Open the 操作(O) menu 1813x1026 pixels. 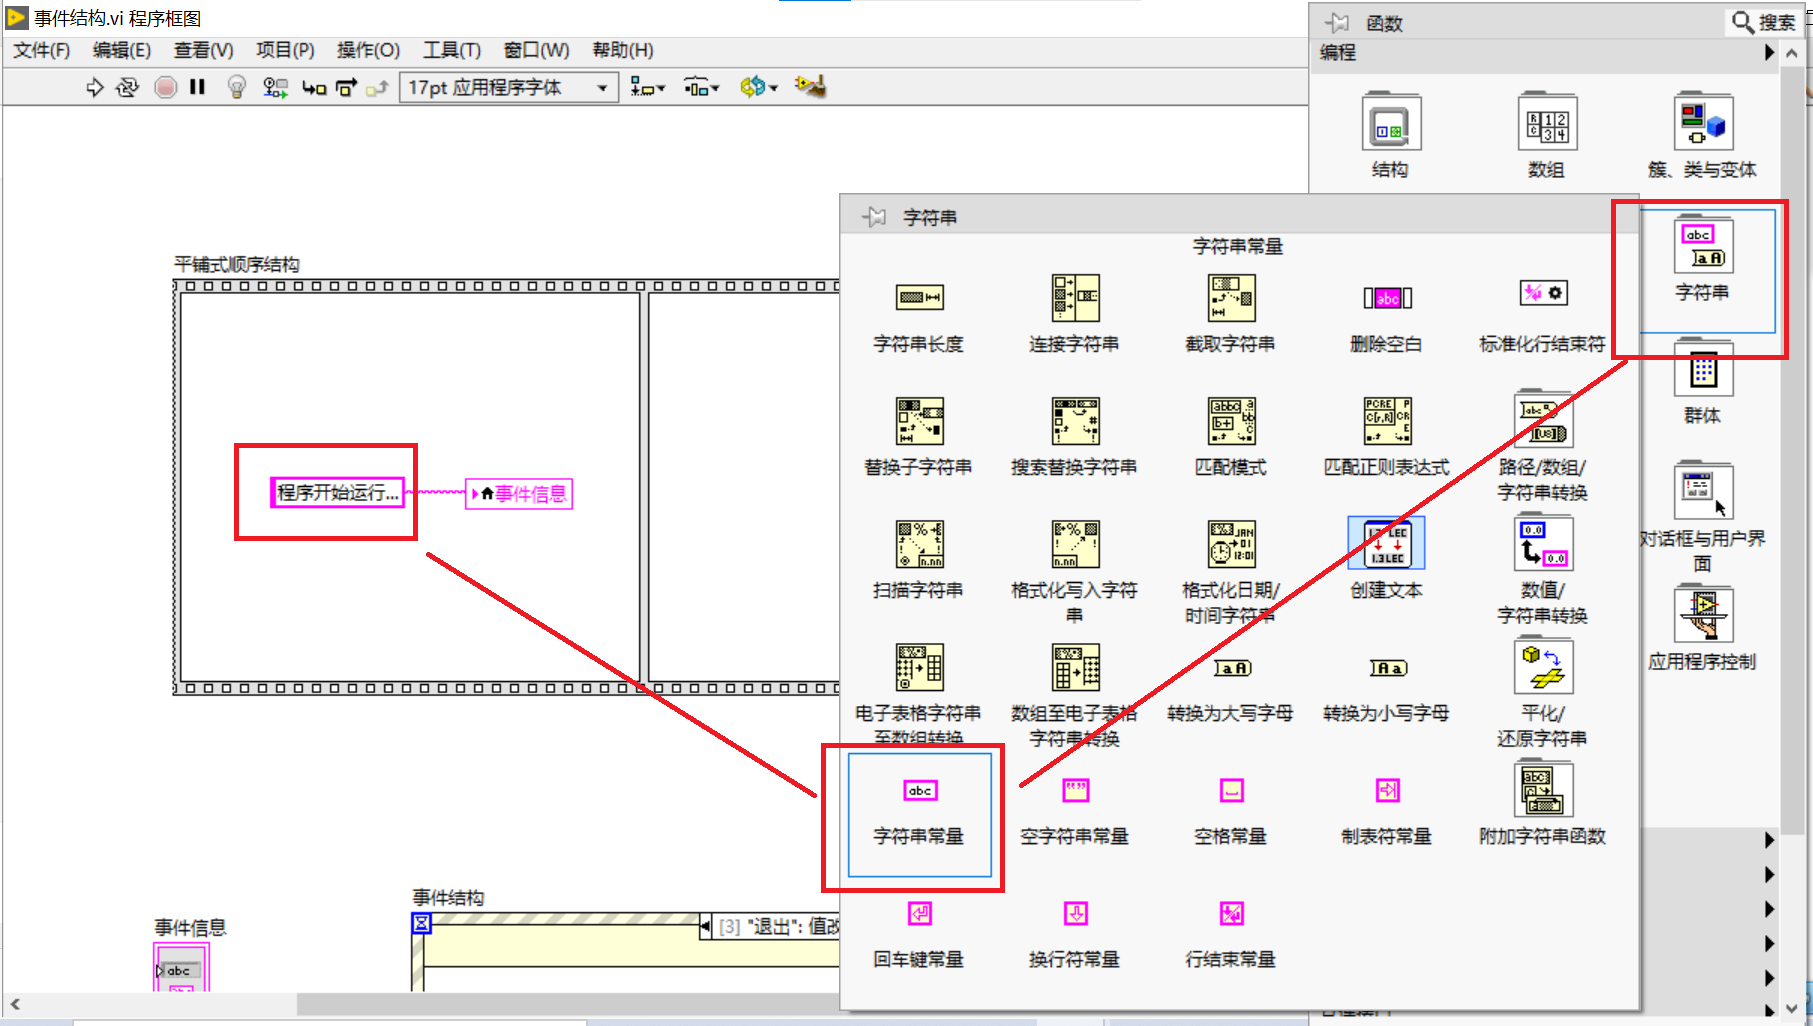point(368,50)
